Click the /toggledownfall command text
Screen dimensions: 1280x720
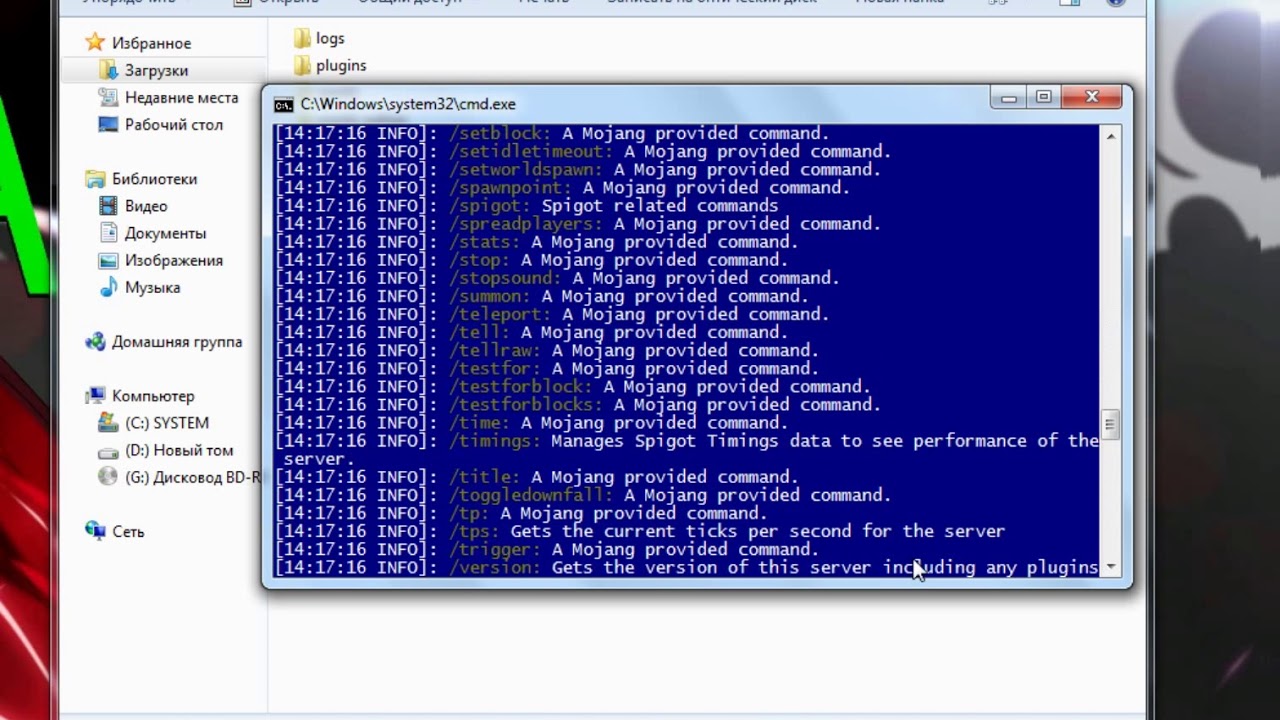click(x=531, y=494)
